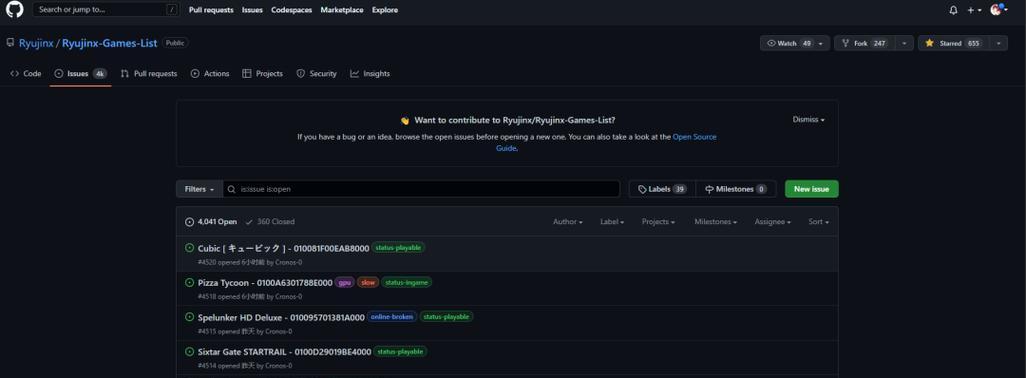Viewport: 1026px width, 378px height.
Task: Click open issue icon for Sixtar Gate STARTRAIL
Action: [x=190, y=352]
